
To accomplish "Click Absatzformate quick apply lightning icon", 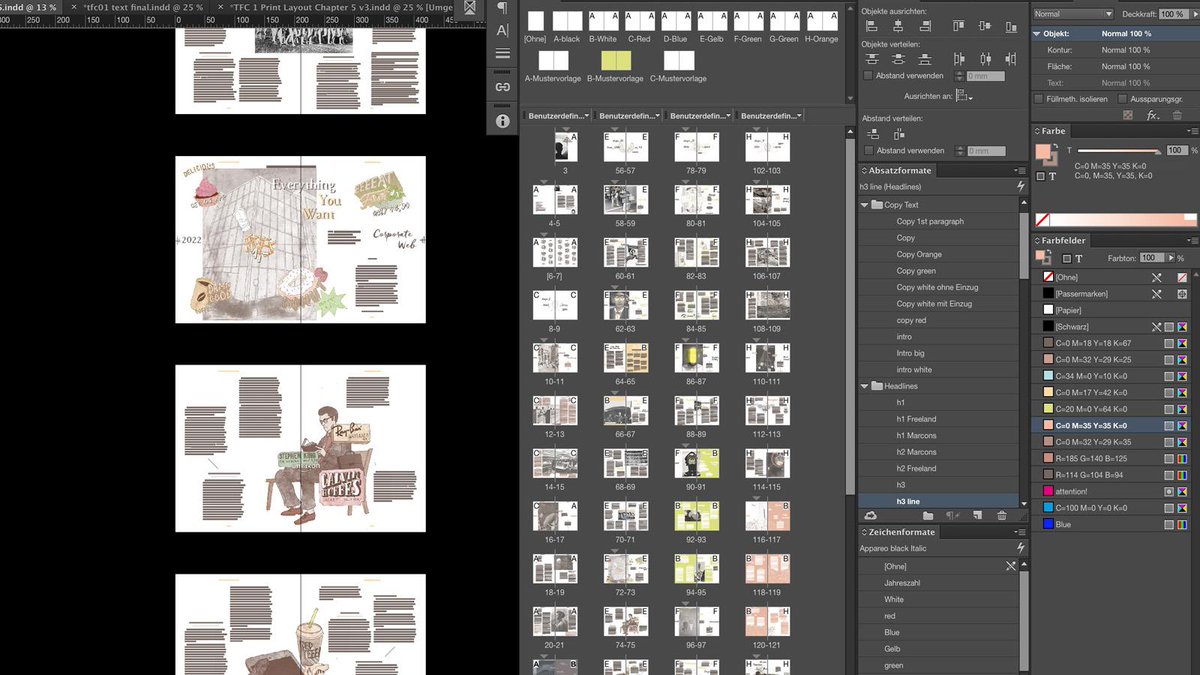I will [x=1020, y=187].
